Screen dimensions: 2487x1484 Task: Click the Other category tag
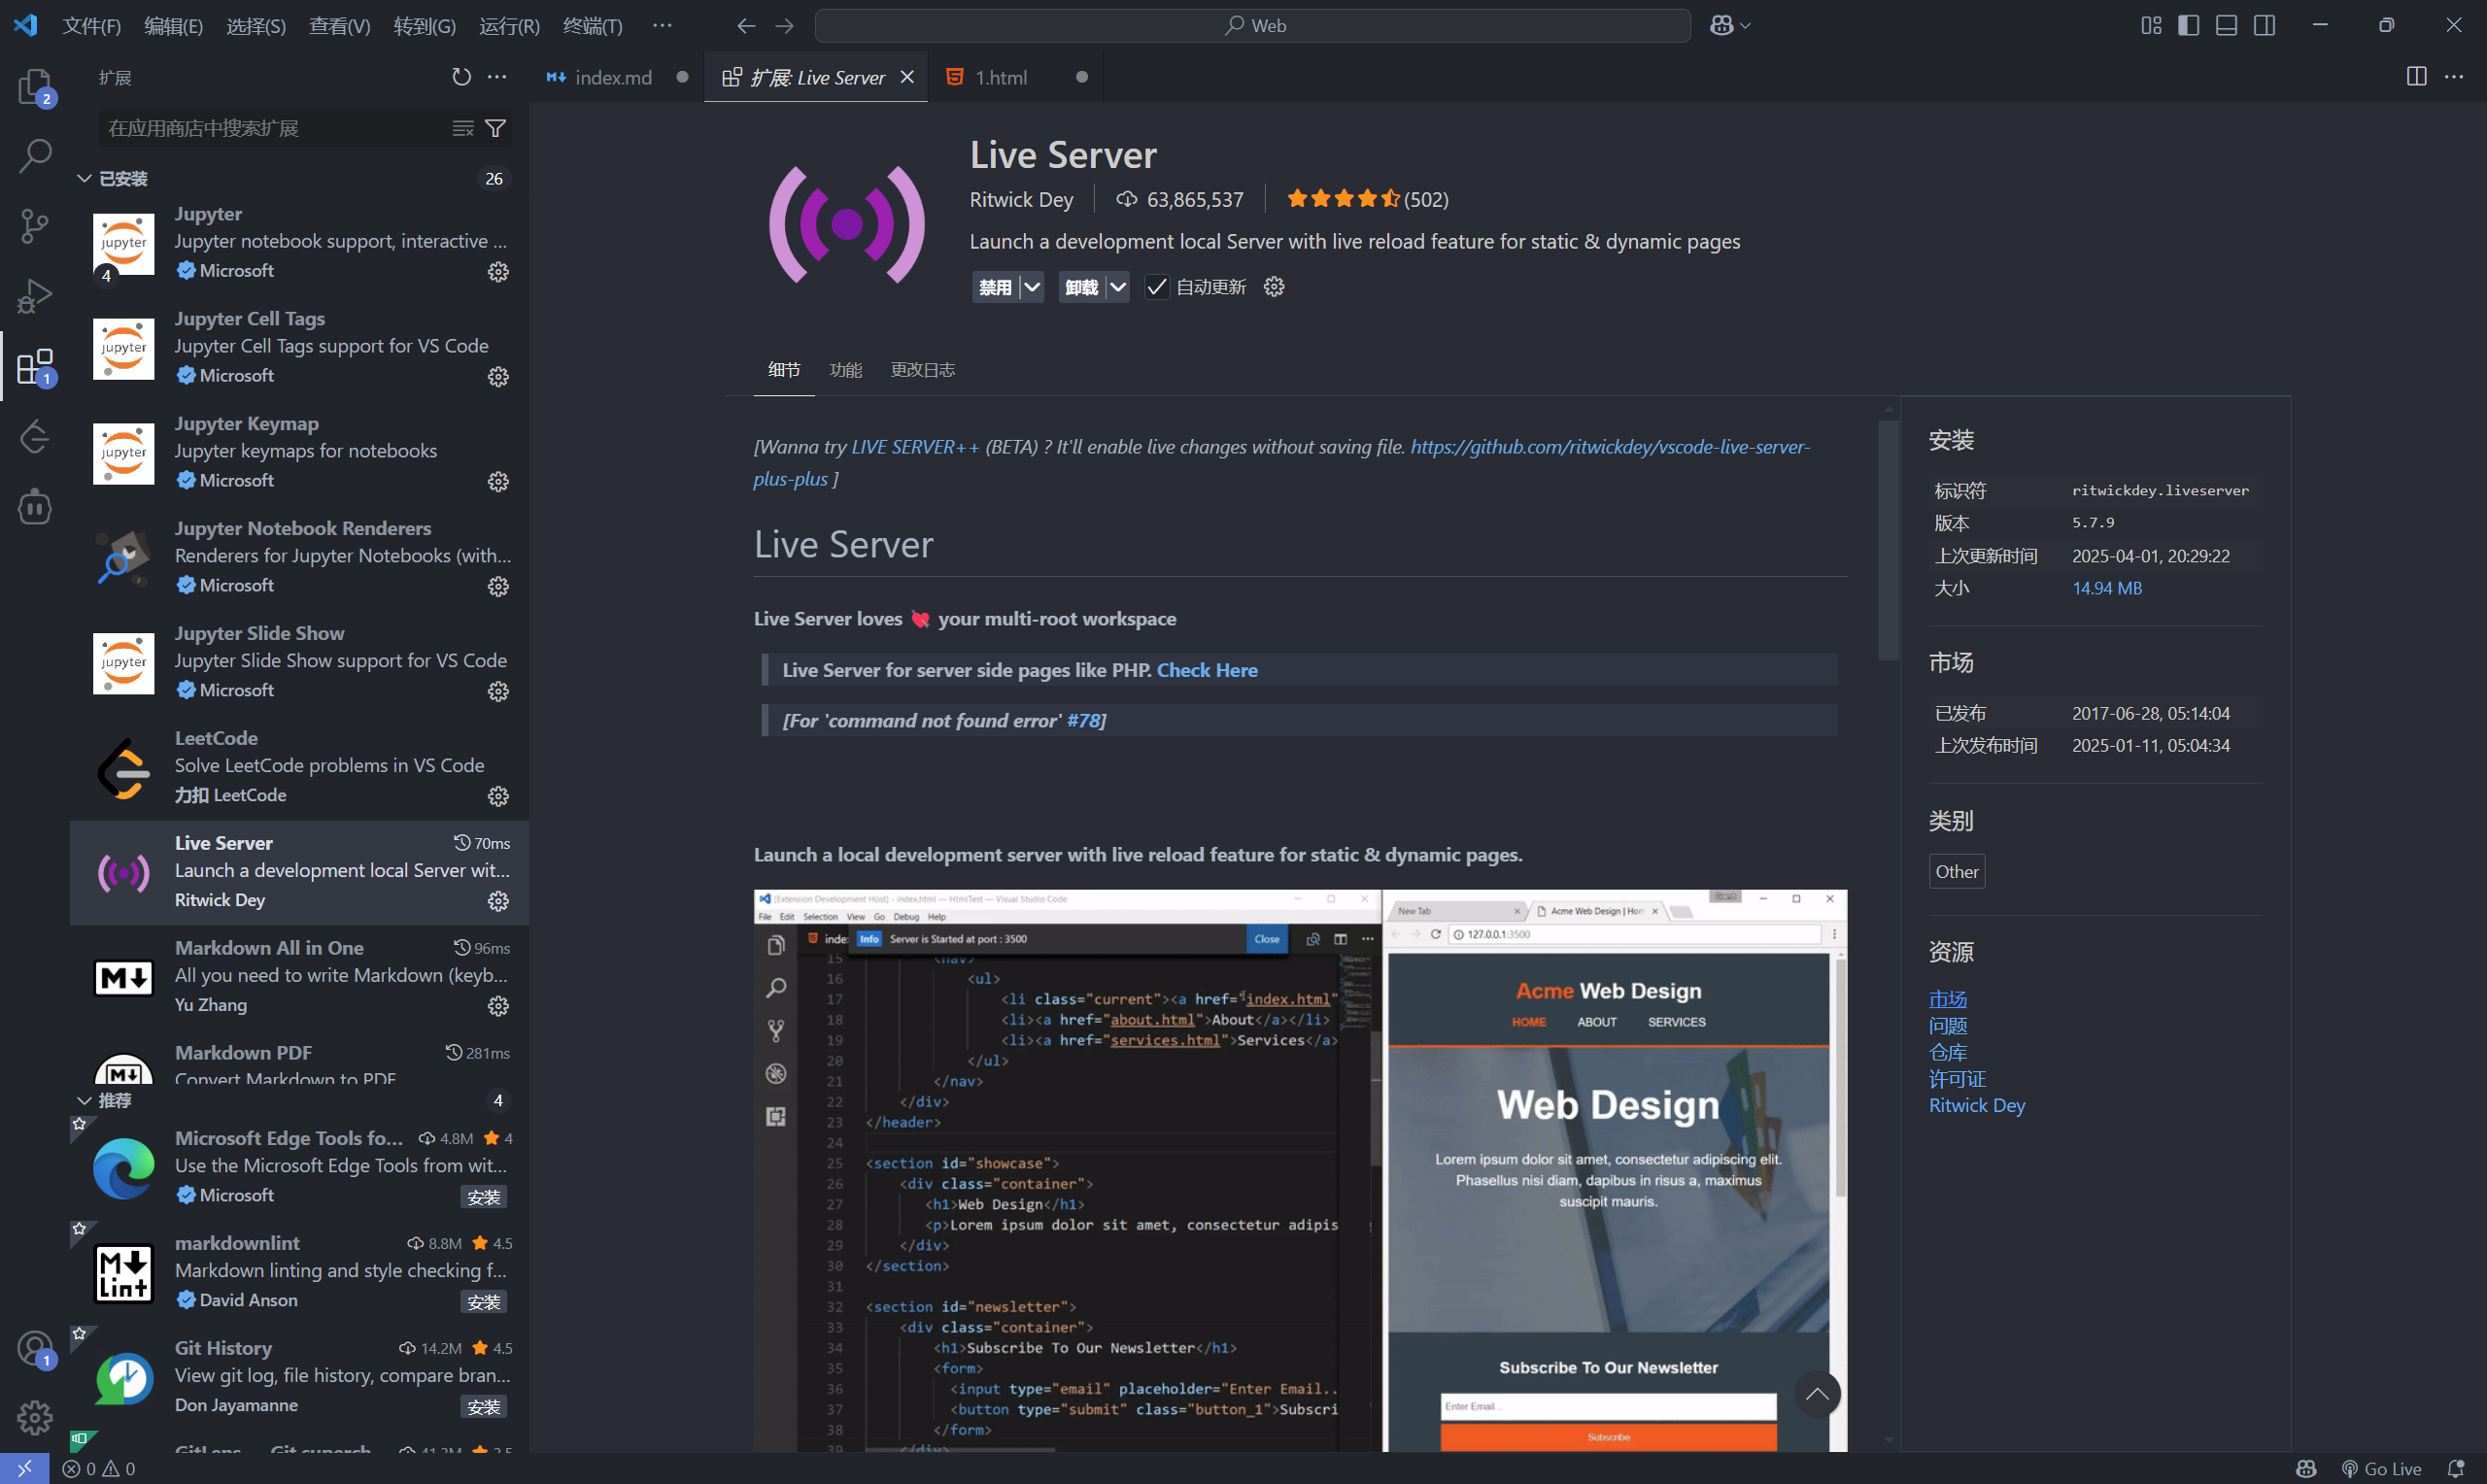(1956, 872)
